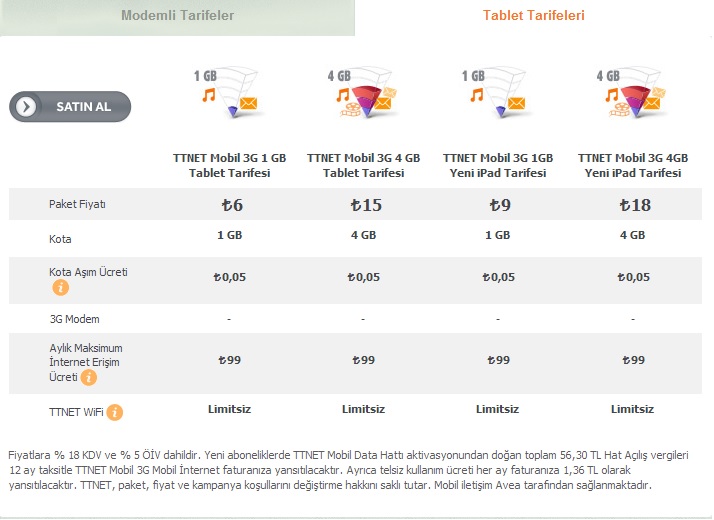This screenshot has height=520, width=714.
Task: Open the Kota Aşım Ücreti info icon
Action: (61, 288)
